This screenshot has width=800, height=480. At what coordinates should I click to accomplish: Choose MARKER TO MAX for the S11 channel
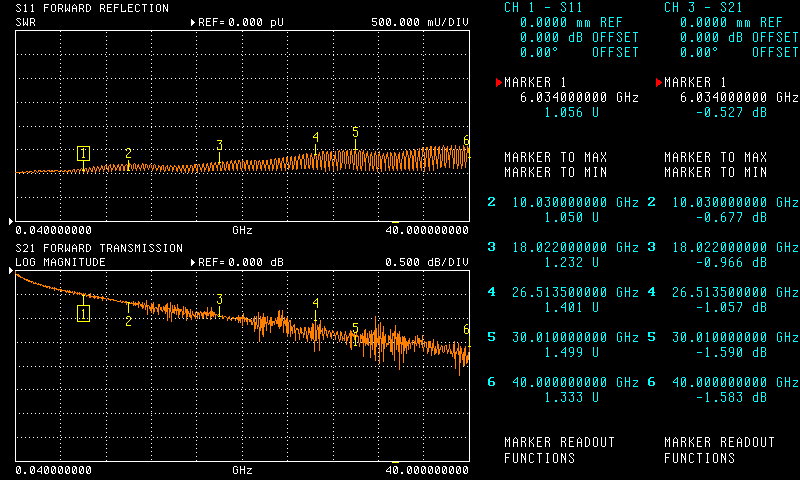tap(555, 158)
